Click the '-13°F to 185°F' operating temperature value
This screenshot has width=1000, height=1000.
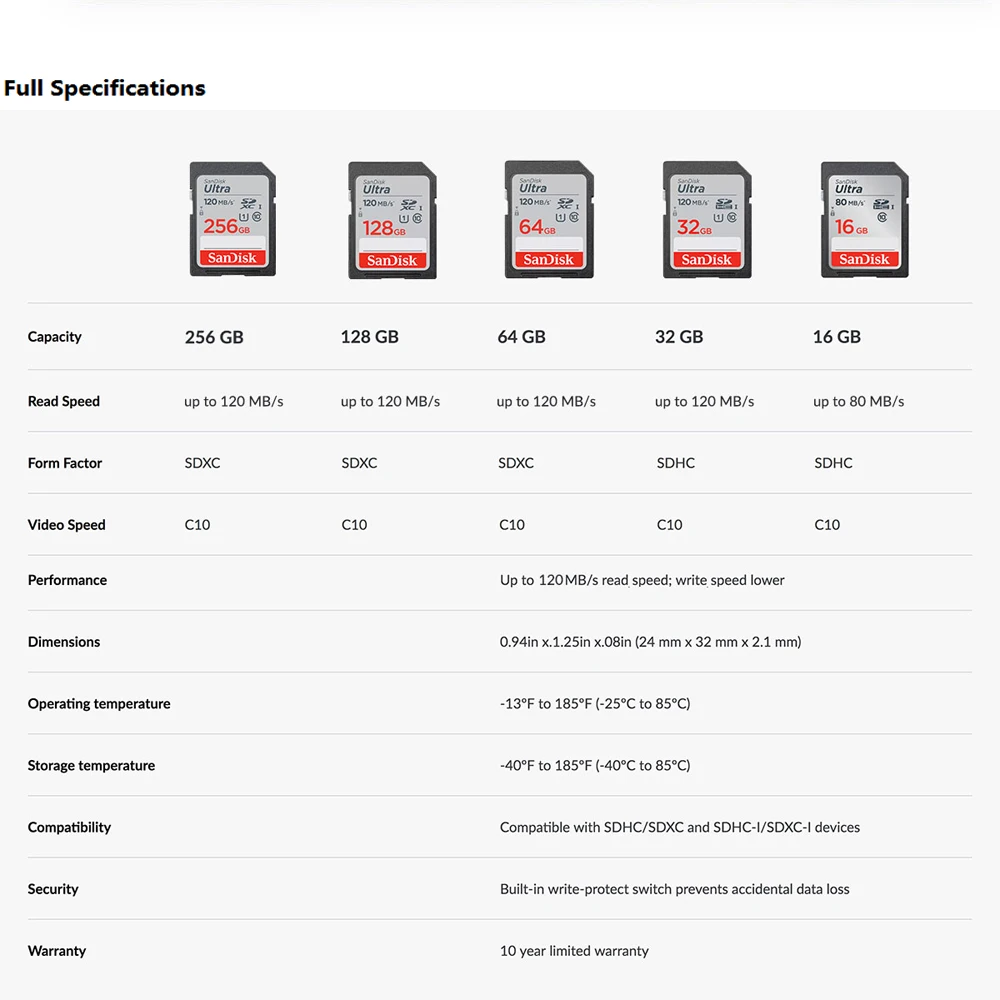coord(595,704)
